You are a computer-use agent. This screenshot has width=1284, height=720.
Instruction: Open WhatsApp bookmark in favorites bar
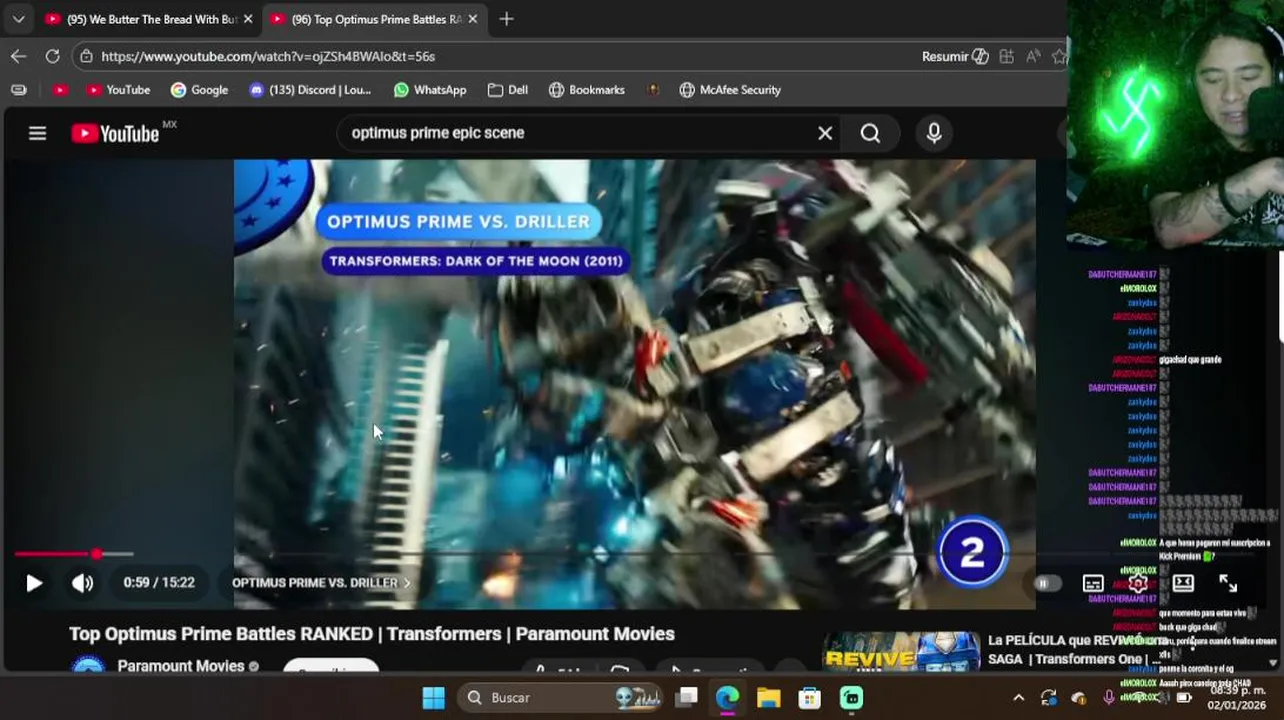click(x=430, y=90)
